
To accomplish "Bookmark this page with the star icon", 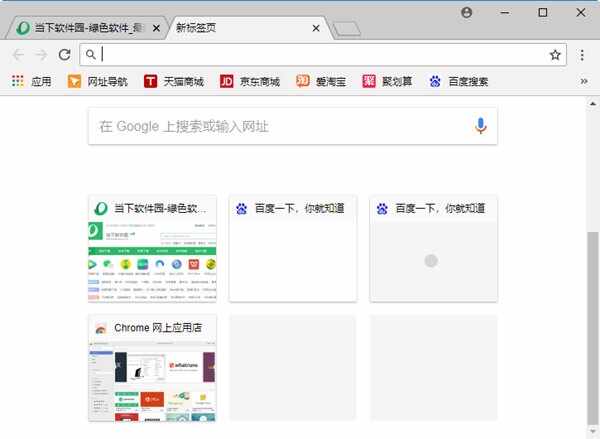I will click(x=555, y=55).
